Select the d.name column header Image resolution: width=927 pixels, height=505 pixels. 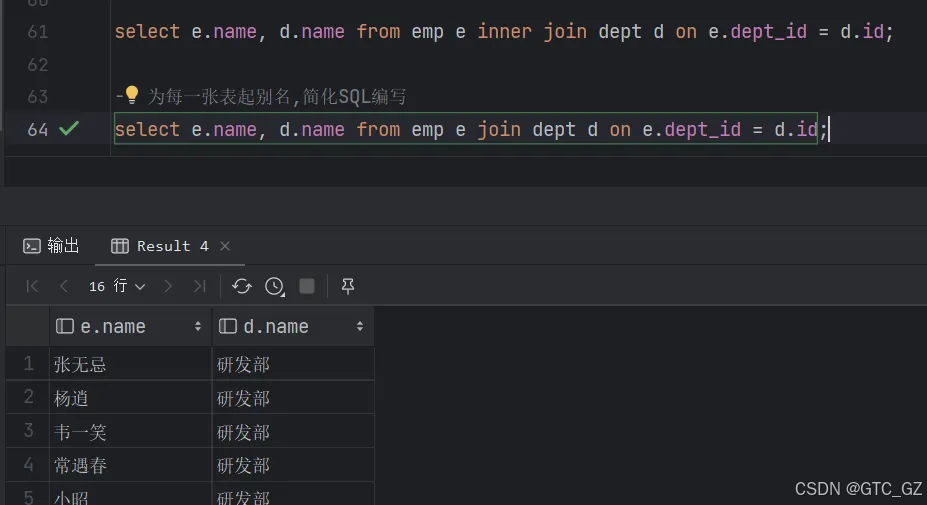tap(293, 326)
